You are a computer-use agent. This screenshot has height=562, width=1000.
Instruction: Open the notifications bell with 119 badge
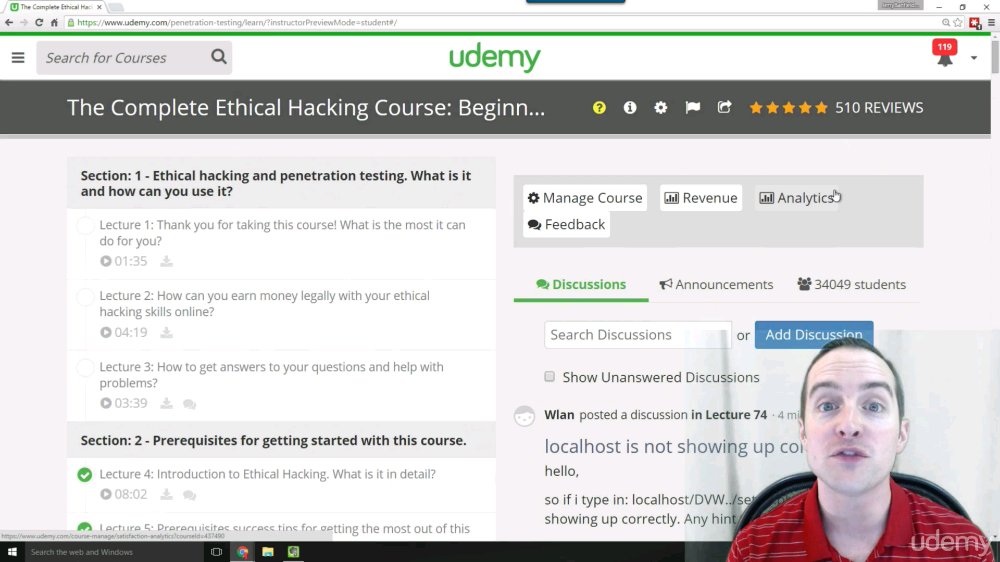945,54
